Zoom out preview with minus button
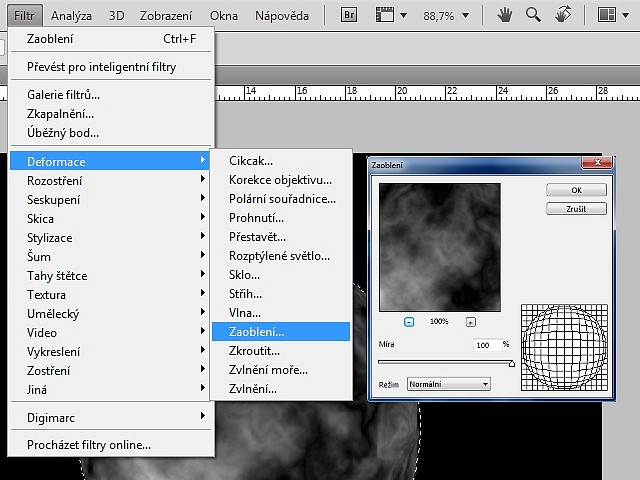 [x=409, y=322]
